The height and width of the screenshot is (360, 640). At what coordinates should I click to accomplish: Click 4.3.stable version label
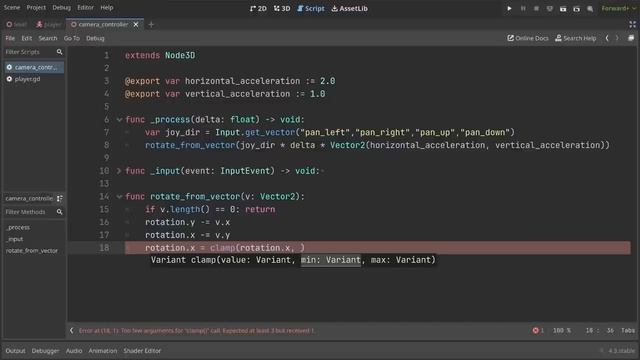coord(621,351)
